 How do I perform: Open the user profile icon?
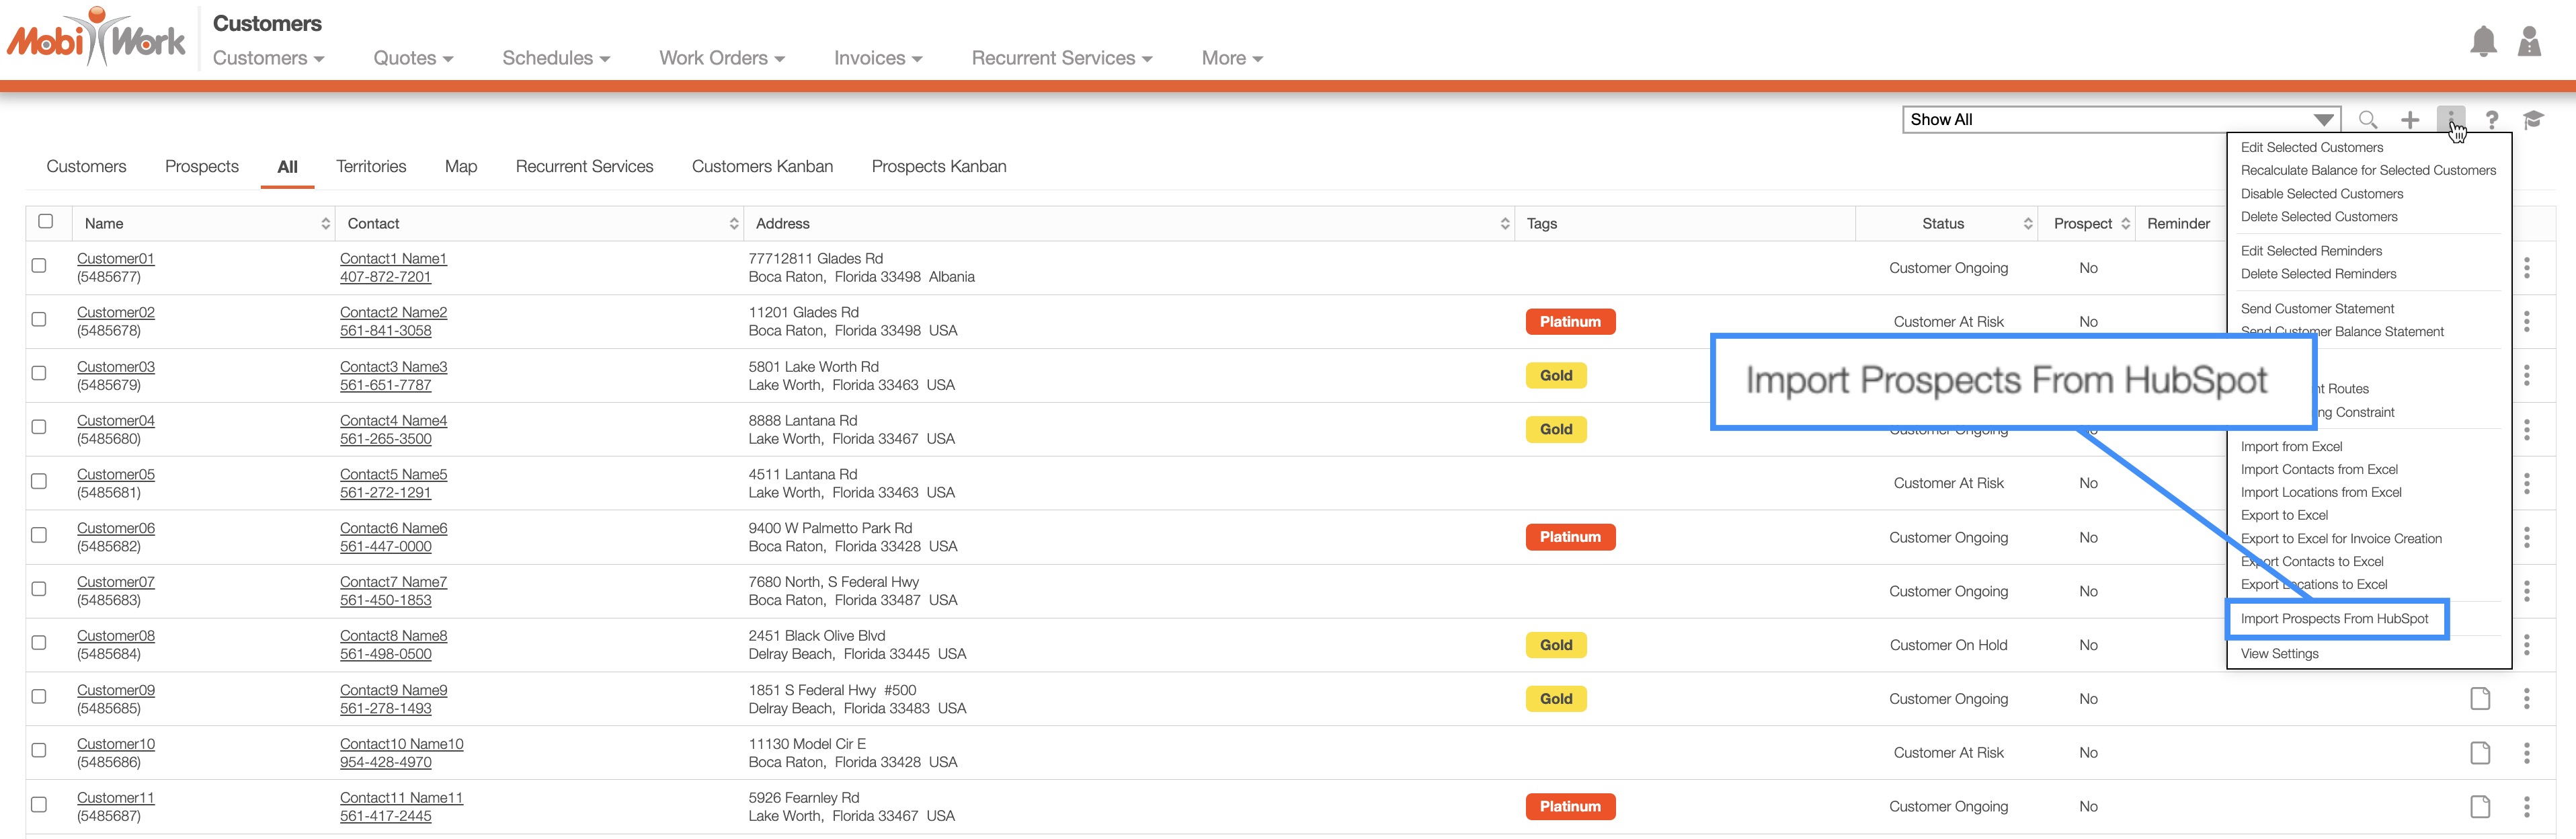click(2529, 42)
